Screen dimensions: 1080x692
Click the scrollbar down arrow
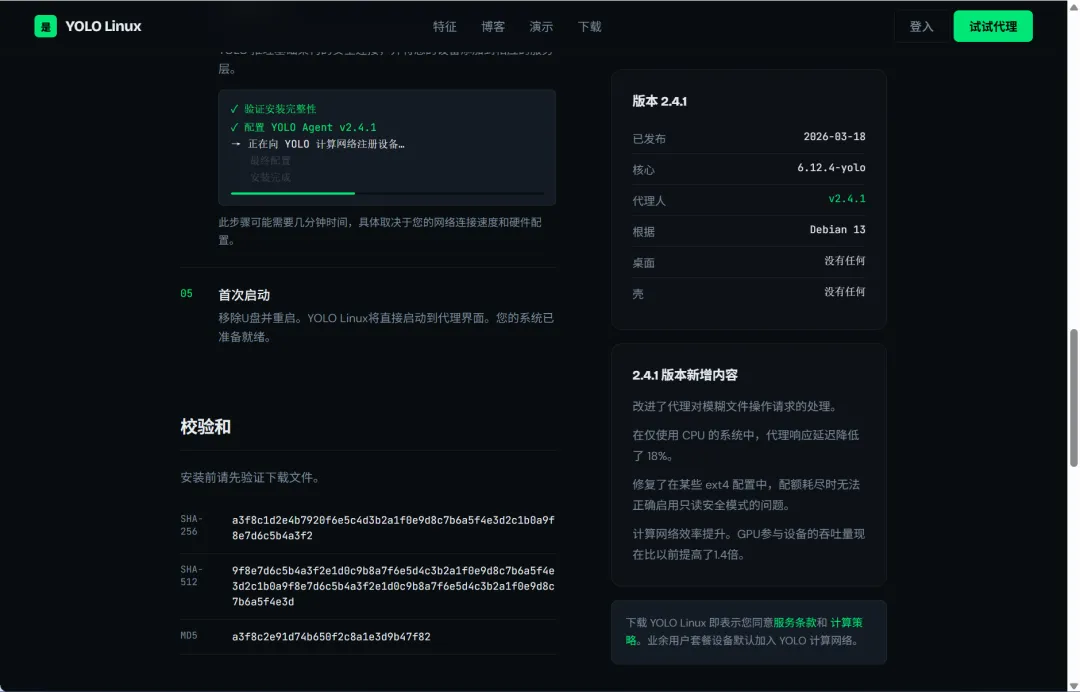(x=1073, y=686)
